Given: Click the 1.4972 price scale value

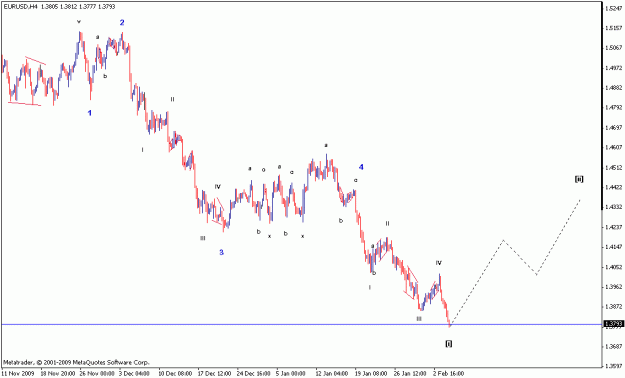Looking at the screenshot, I should coord(614,68).
